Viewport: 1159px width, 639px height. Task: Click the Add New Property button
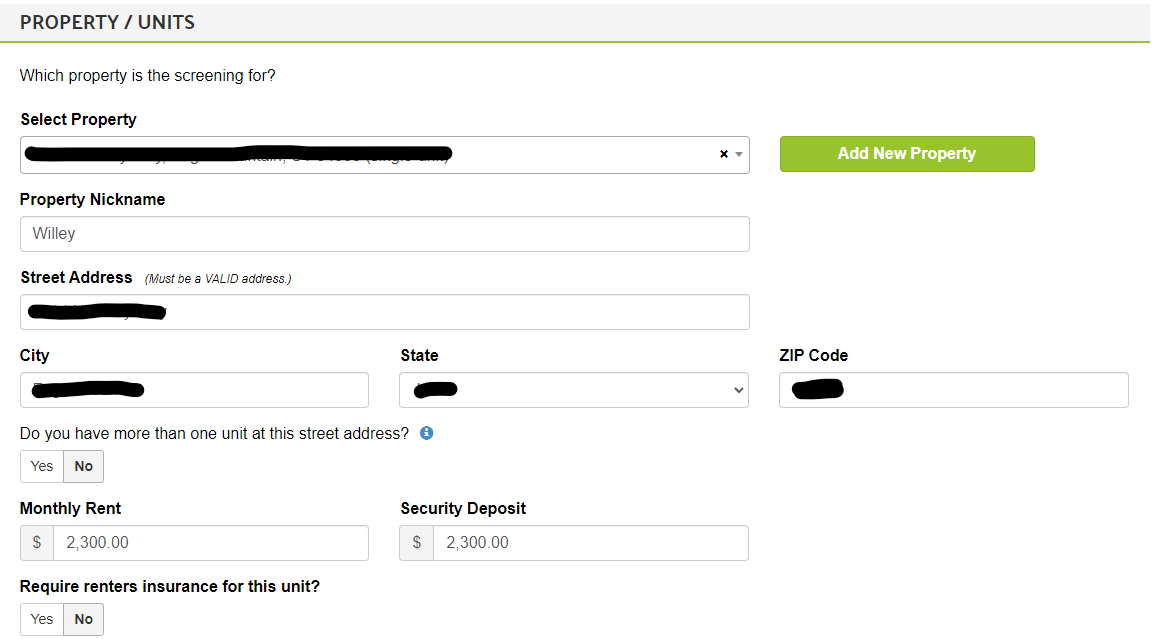point(906,154)
